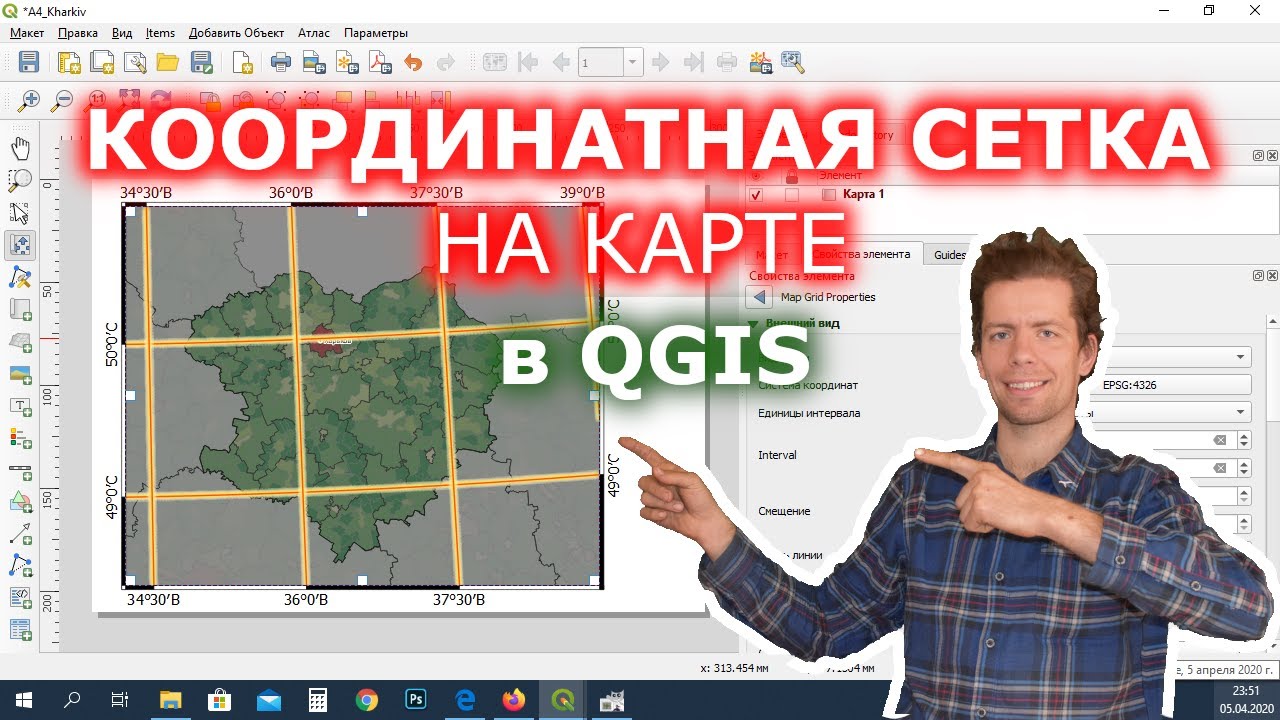Add a scale bar item
Screen dimensions: 1280x720
pos(20,470)
